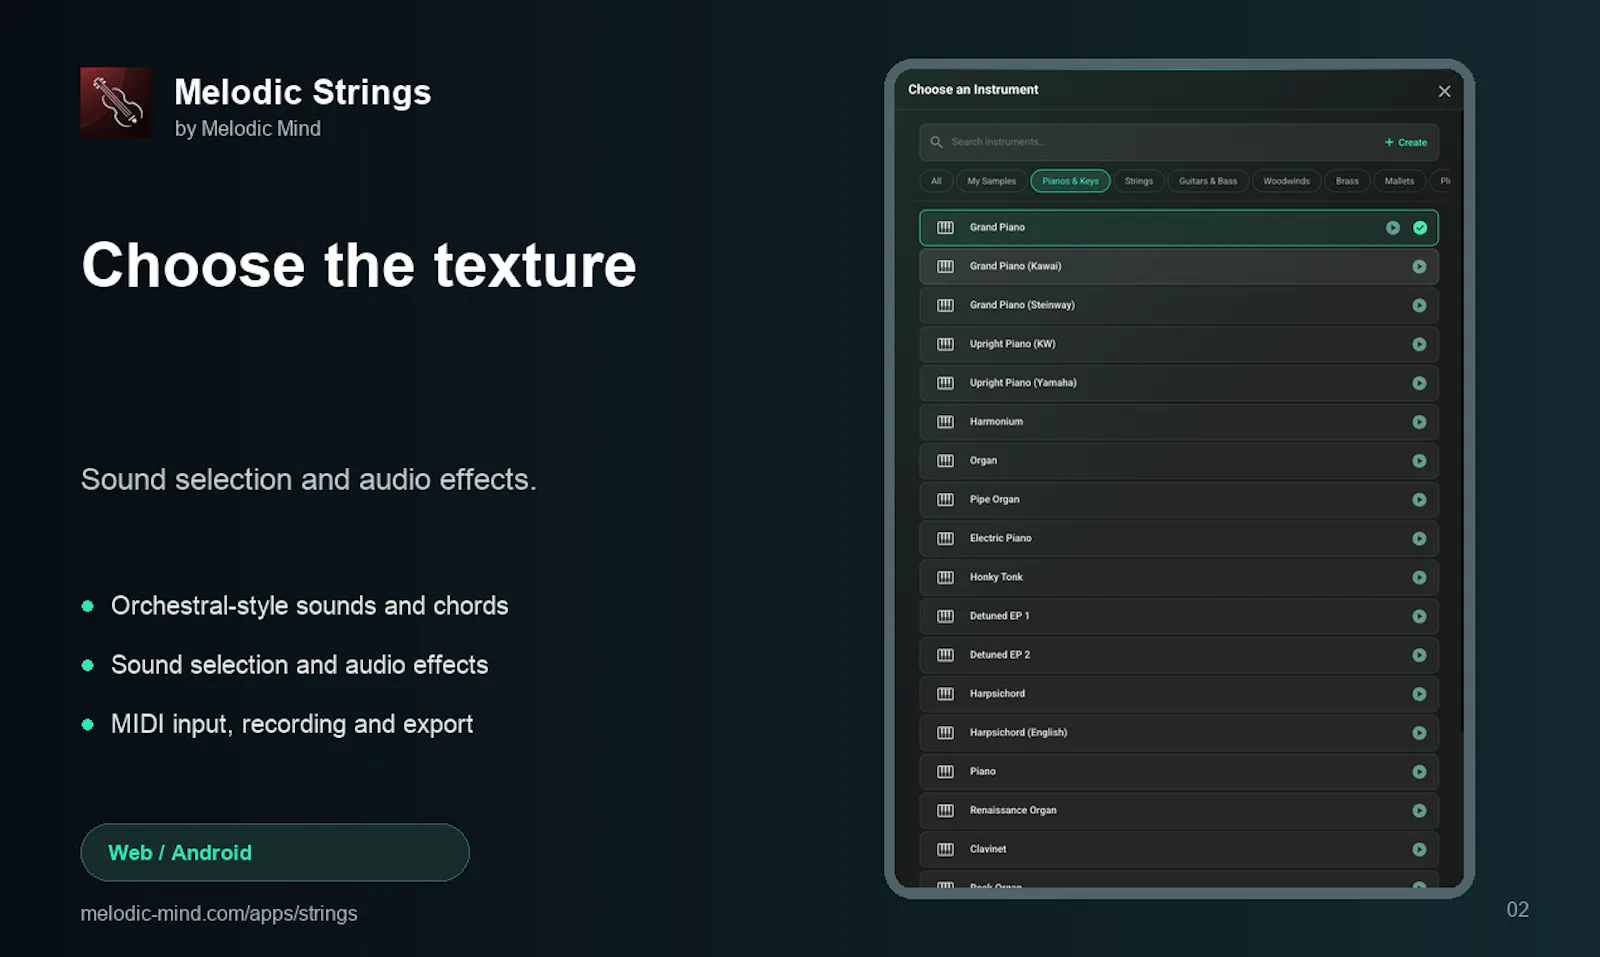The width and height of the screenshot is (1600, 957).
Task: Preview the Pipe Organ sound
Action: point(1419,500)
